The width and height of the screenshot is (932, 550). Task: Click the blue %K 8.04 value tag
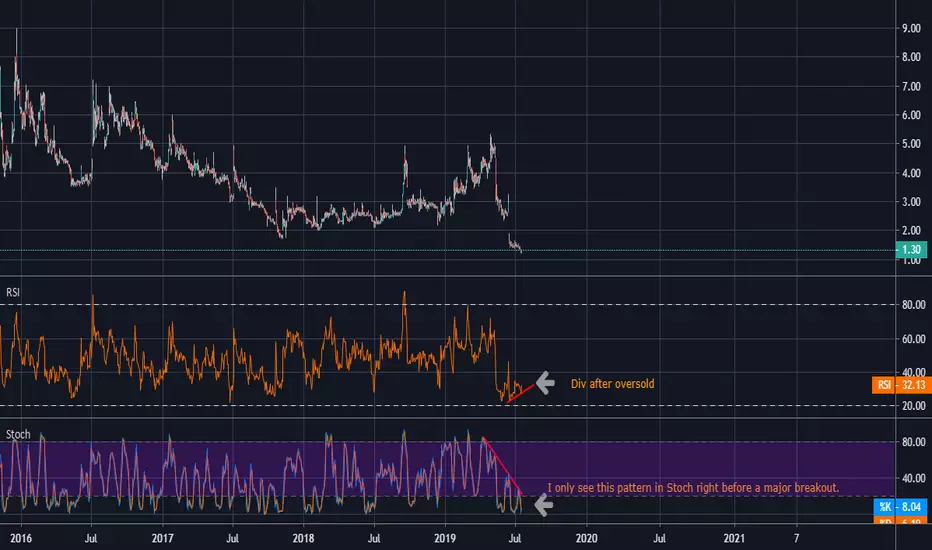click(899, 507)
